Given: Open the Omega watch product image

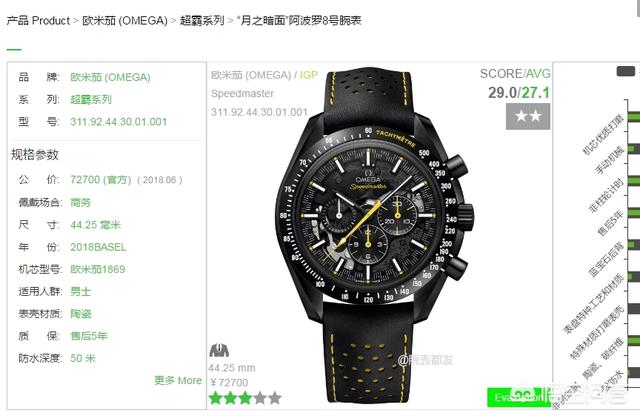Looking at the screenshot, I should 373,236.
